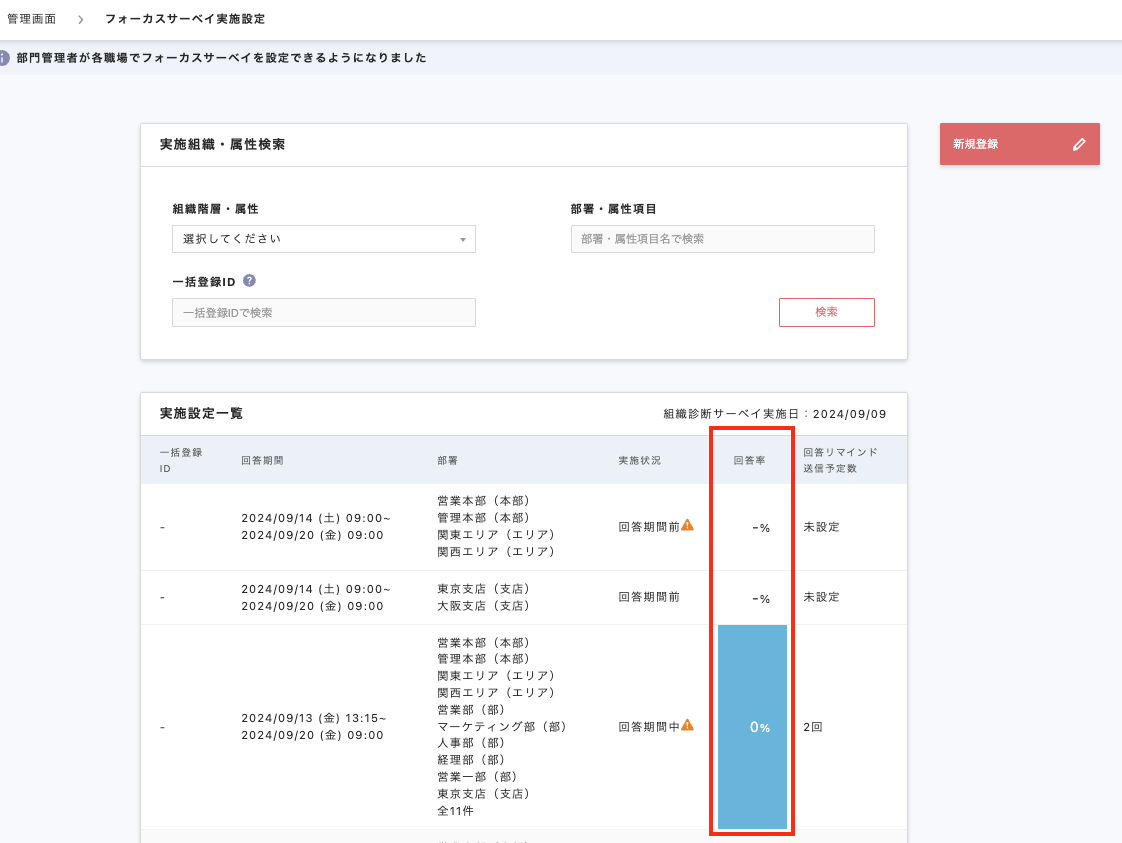Click the 一括登録IDで検索 input field
Viewport: 1122px width, 843px height.
point(323,313)
